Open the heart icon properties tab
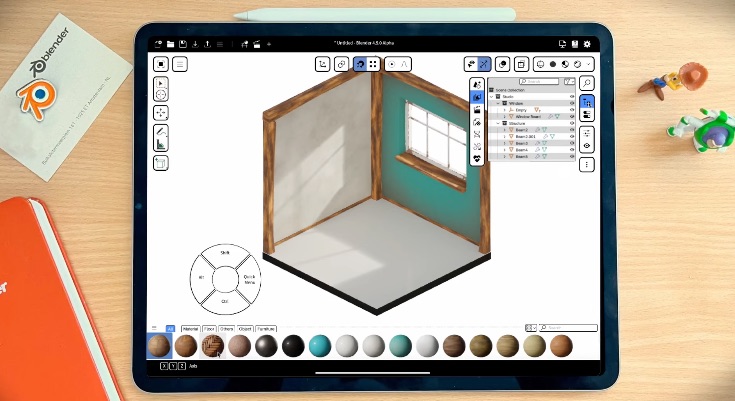This screenshot has width=735, height=401. (x=477, y=159)
